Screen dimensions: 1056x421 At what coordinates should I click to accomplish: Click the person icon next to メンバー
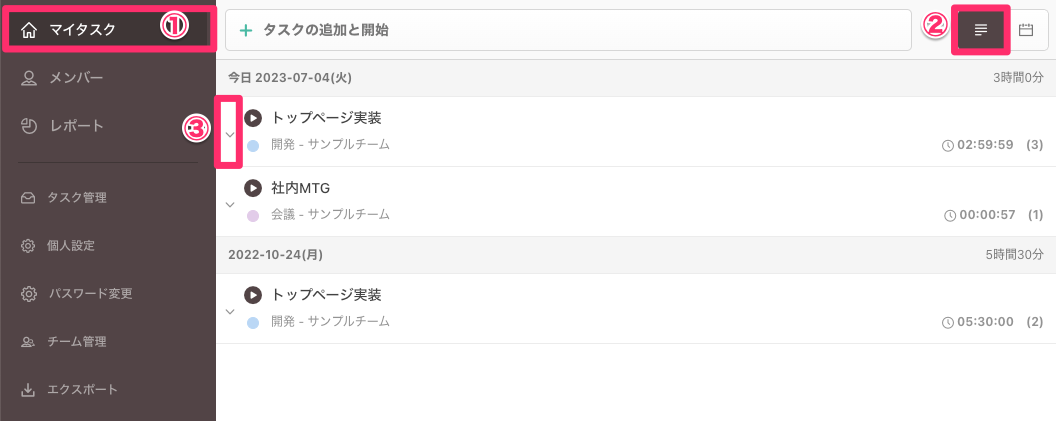[28, 78]
